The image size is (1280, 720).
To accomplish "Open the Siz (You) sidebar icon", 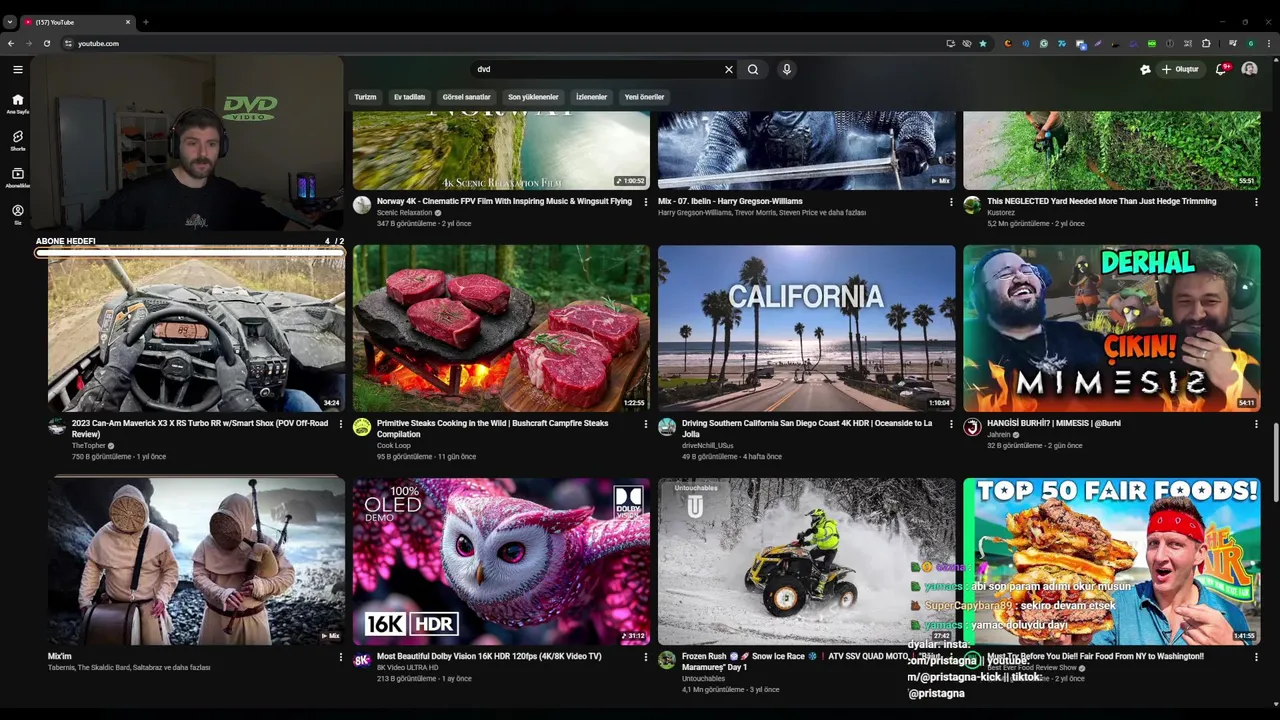I will pos(17,214).
